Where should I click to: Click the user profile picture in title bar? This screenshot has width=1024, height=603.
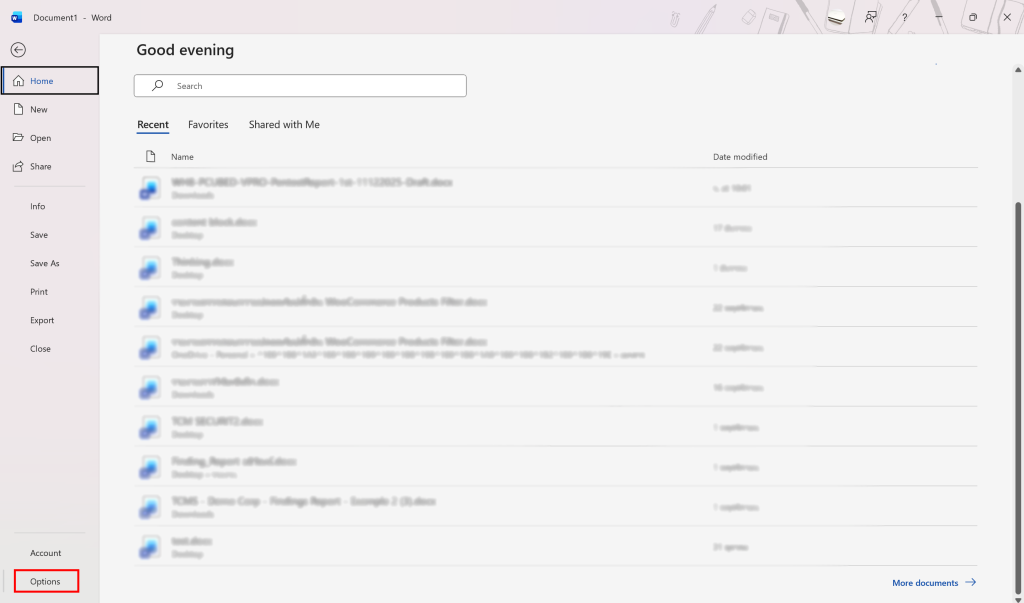pos(837,17)
